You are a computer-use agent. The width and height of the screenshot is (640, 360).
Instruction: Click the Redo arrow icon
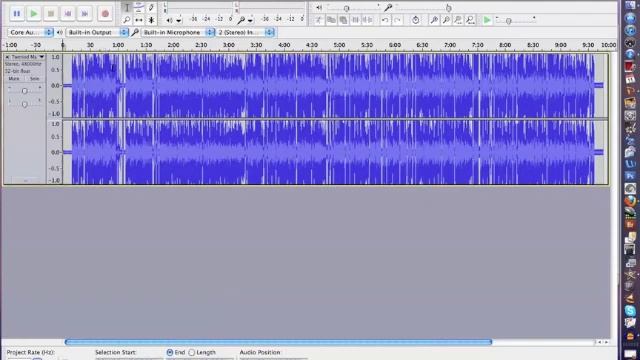tap(397, 20)
